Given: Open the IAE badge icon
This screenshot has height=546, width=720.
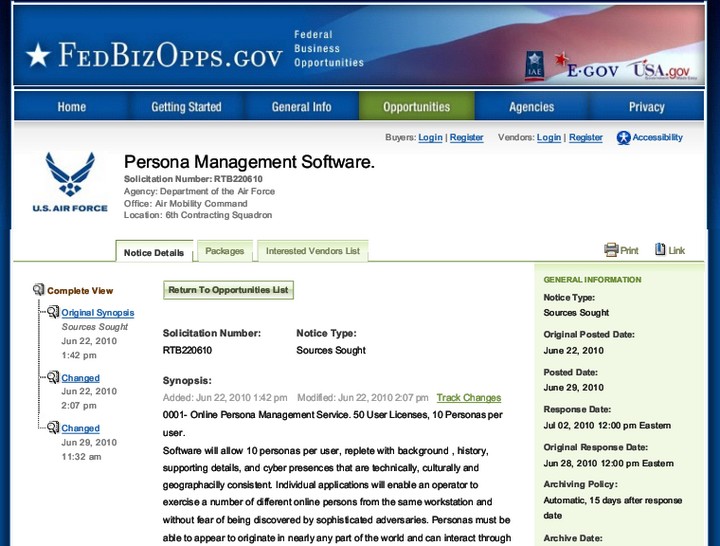Looking at the screenshot, I should point(534,66).
